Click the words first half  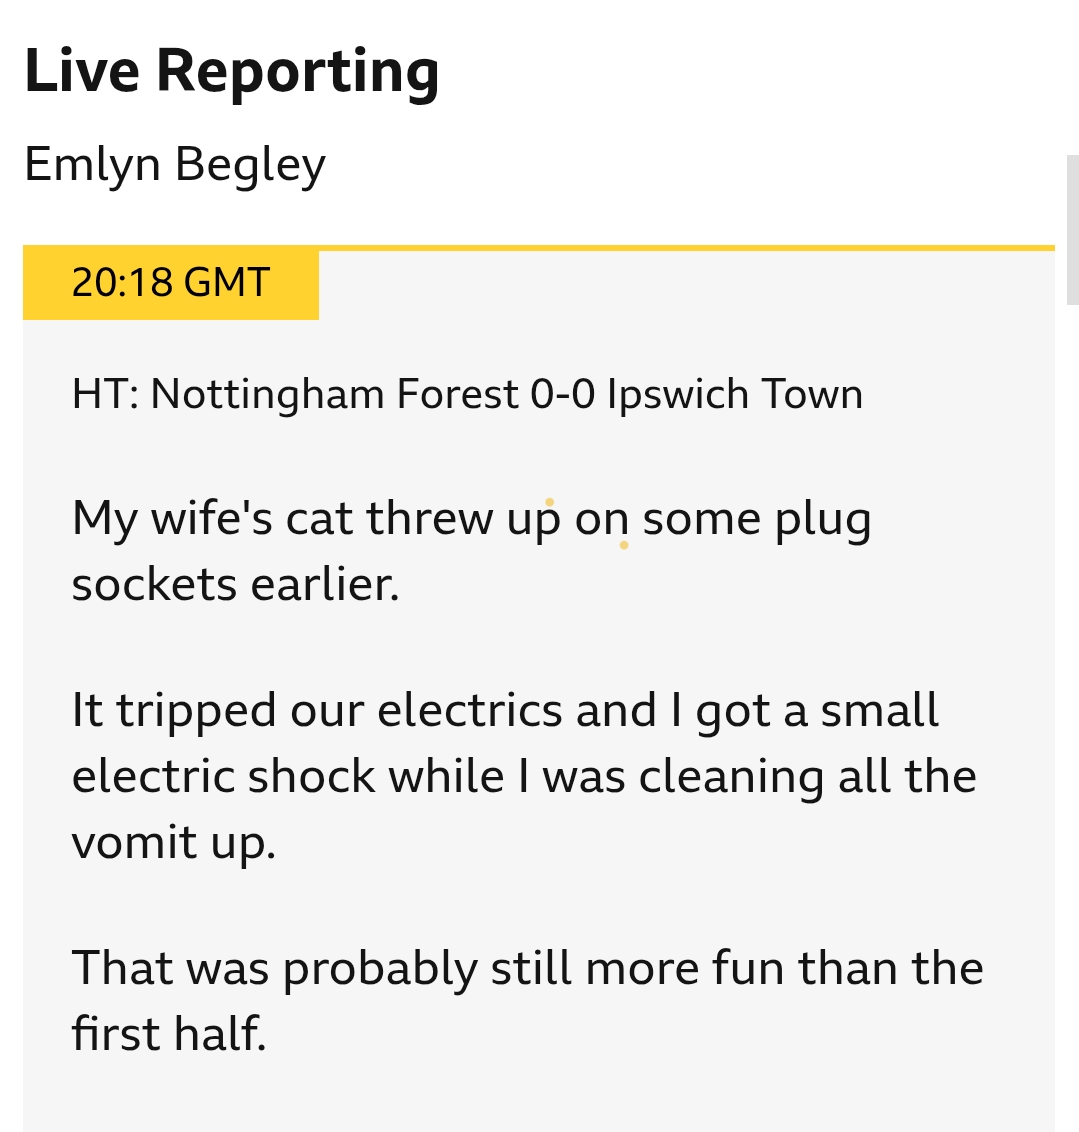(x=169, y=1034)
